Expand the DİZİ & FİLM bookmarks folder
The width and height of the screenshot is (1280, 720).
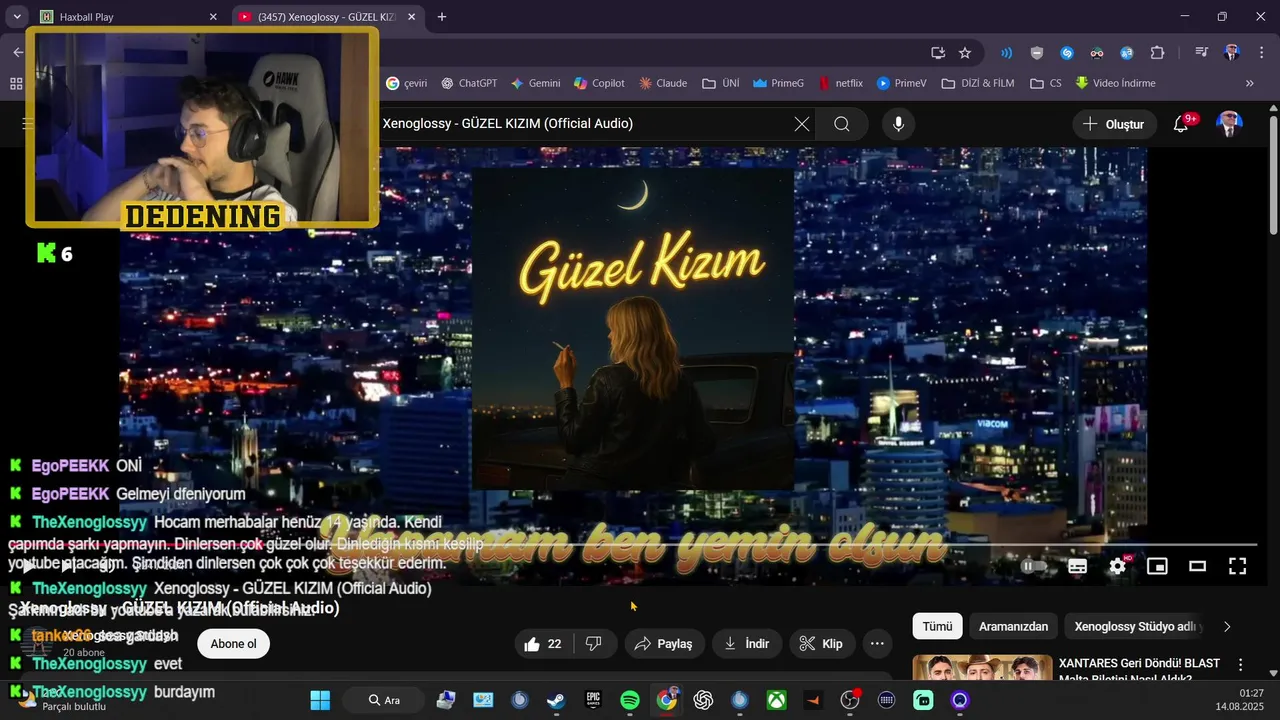click(978, 83)
